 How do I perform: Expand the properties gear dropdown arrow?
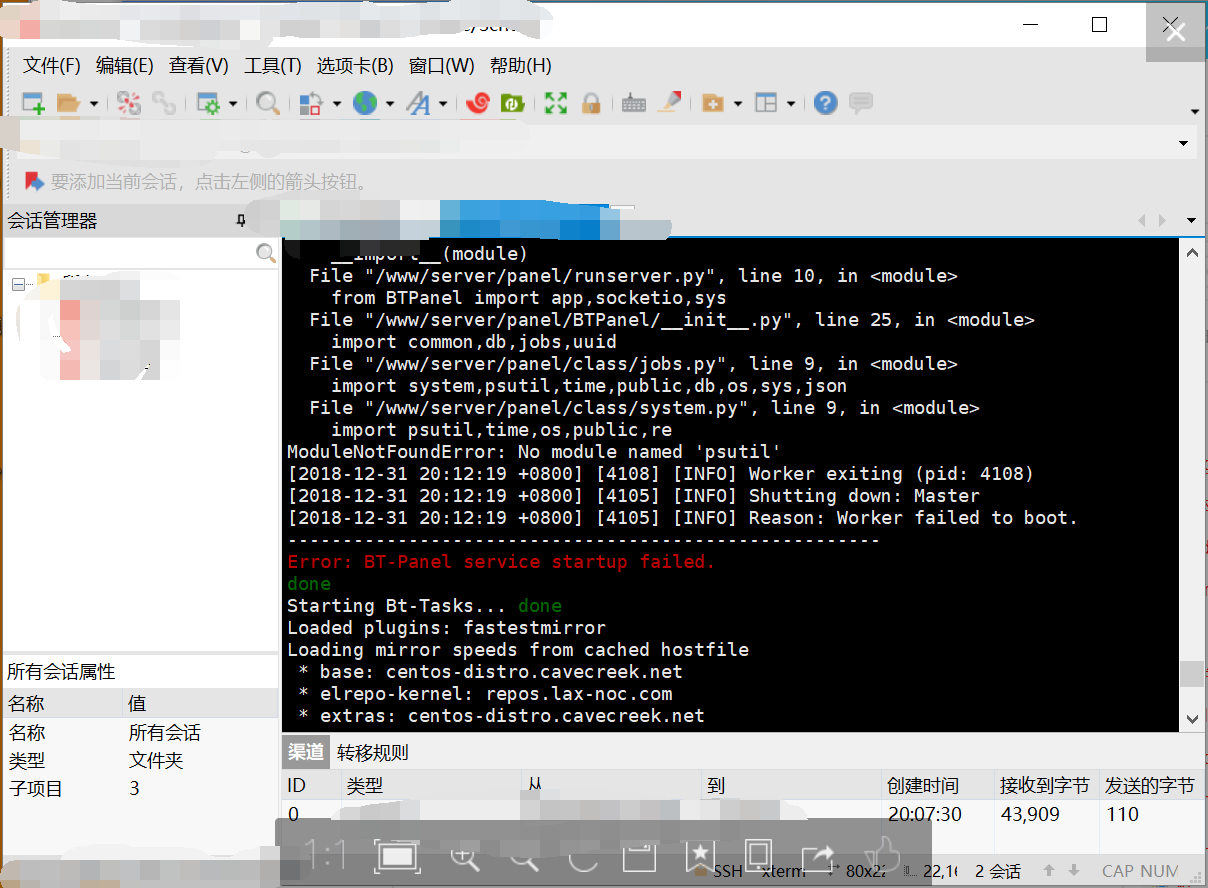(233, 104)
